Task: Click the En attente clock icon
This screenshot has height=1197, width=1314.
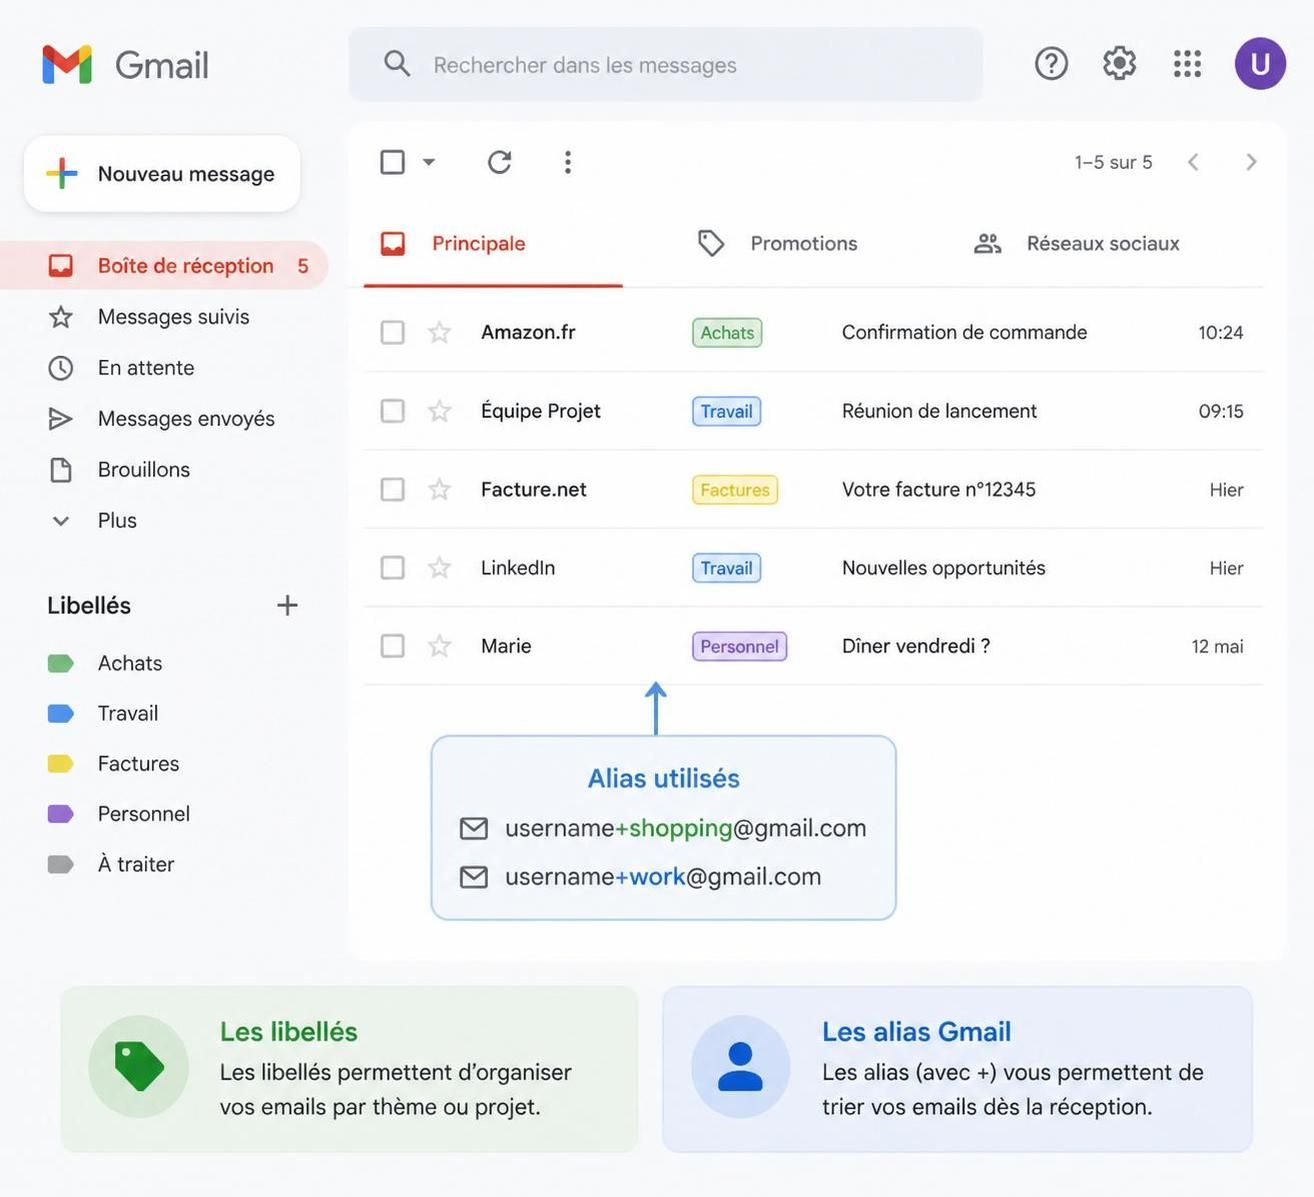Action: coord(61,368)
